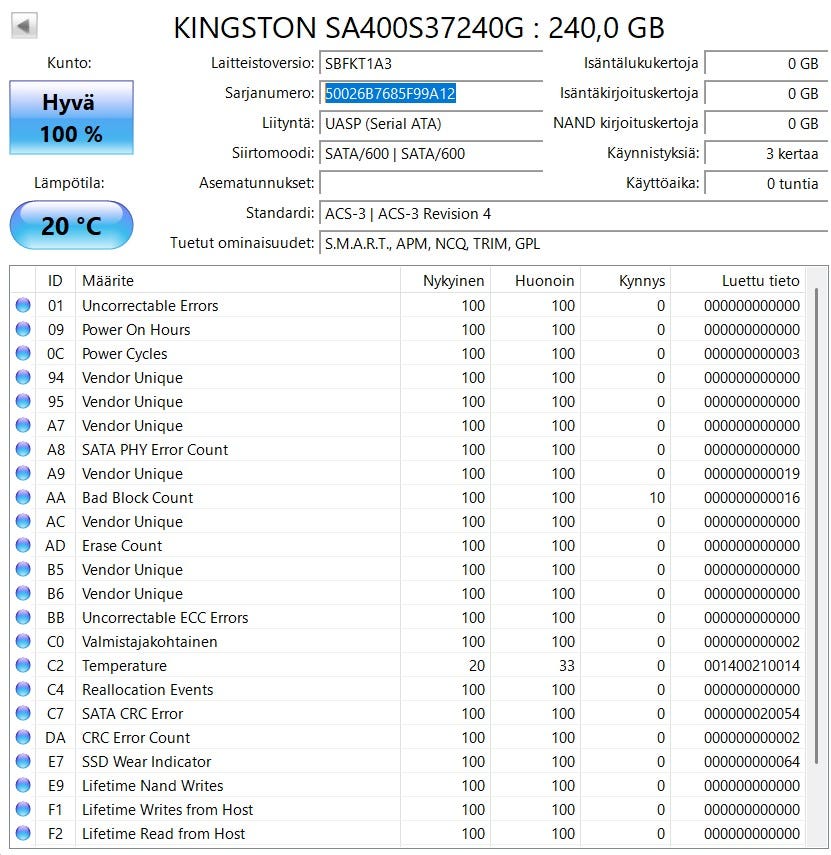
Task: Click the empty Asematunnukset field
Action: point(431,183)
